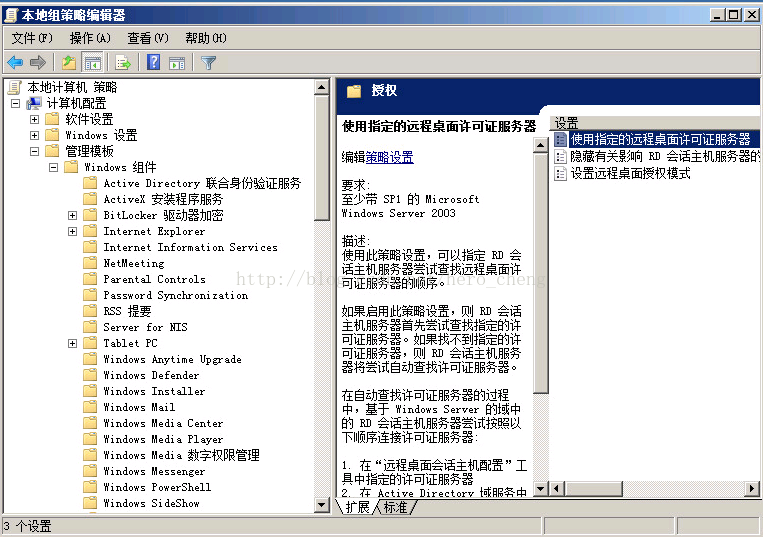This screenshot has height=537, width=763.
Task: Open the 操作(A) menu
Action: (x=90, y=38)
